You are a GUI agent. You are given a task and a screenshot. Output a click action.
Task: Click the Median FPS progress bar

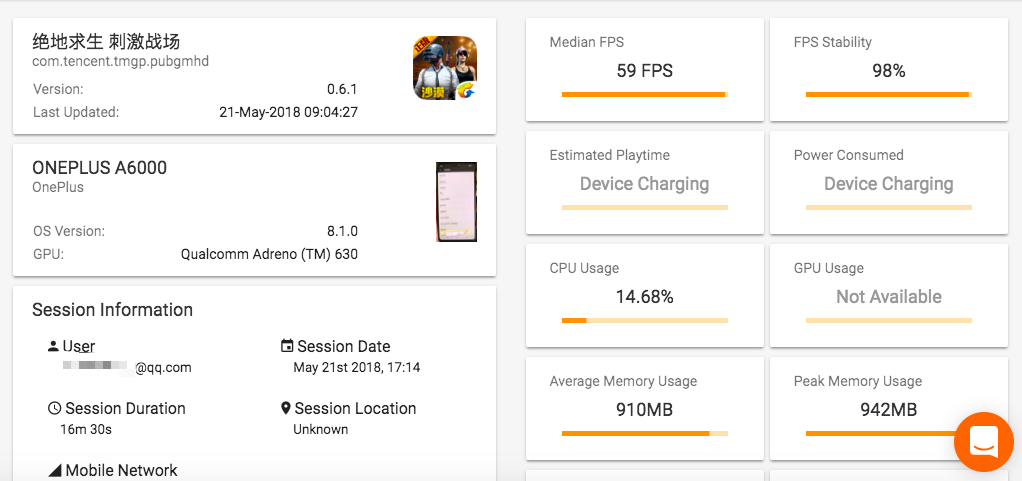click(644, 95)
